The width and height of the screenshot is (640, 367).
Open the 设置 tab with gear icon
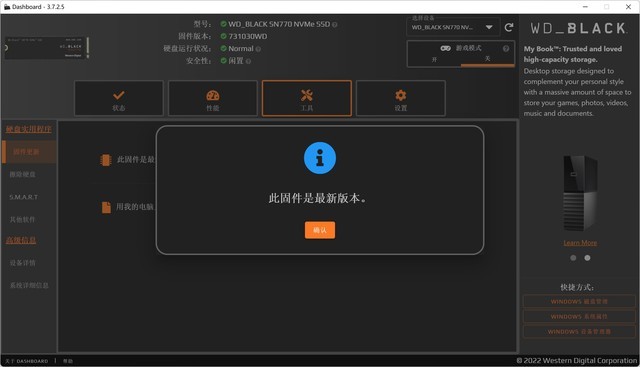[400, 98]
